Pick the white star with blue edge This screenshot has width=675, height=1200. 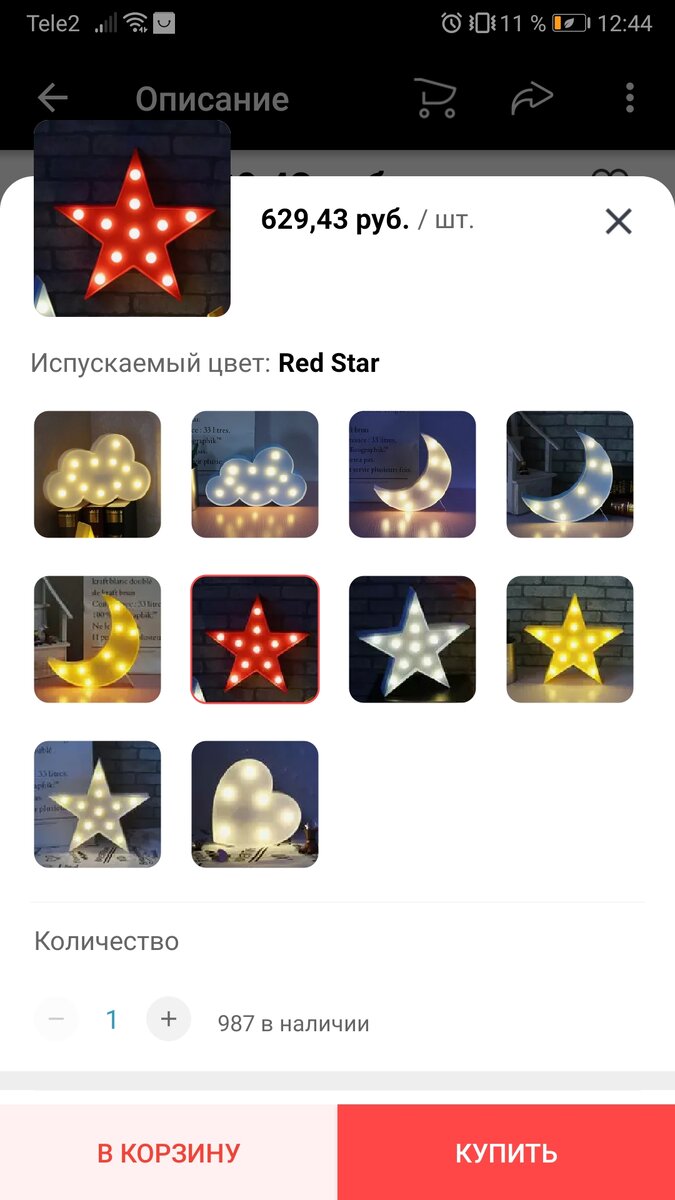tap(412, 639)
